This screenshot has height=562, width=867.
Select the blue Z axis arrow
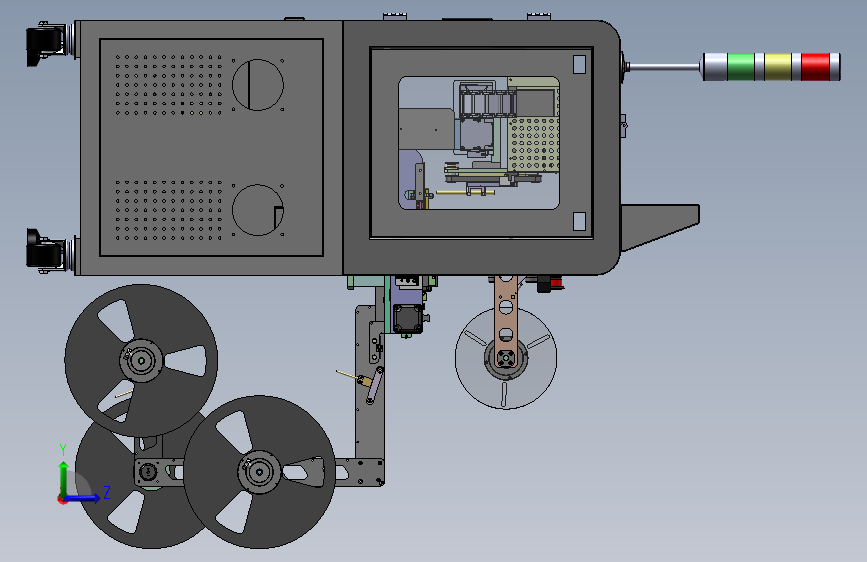pos(83,498)
